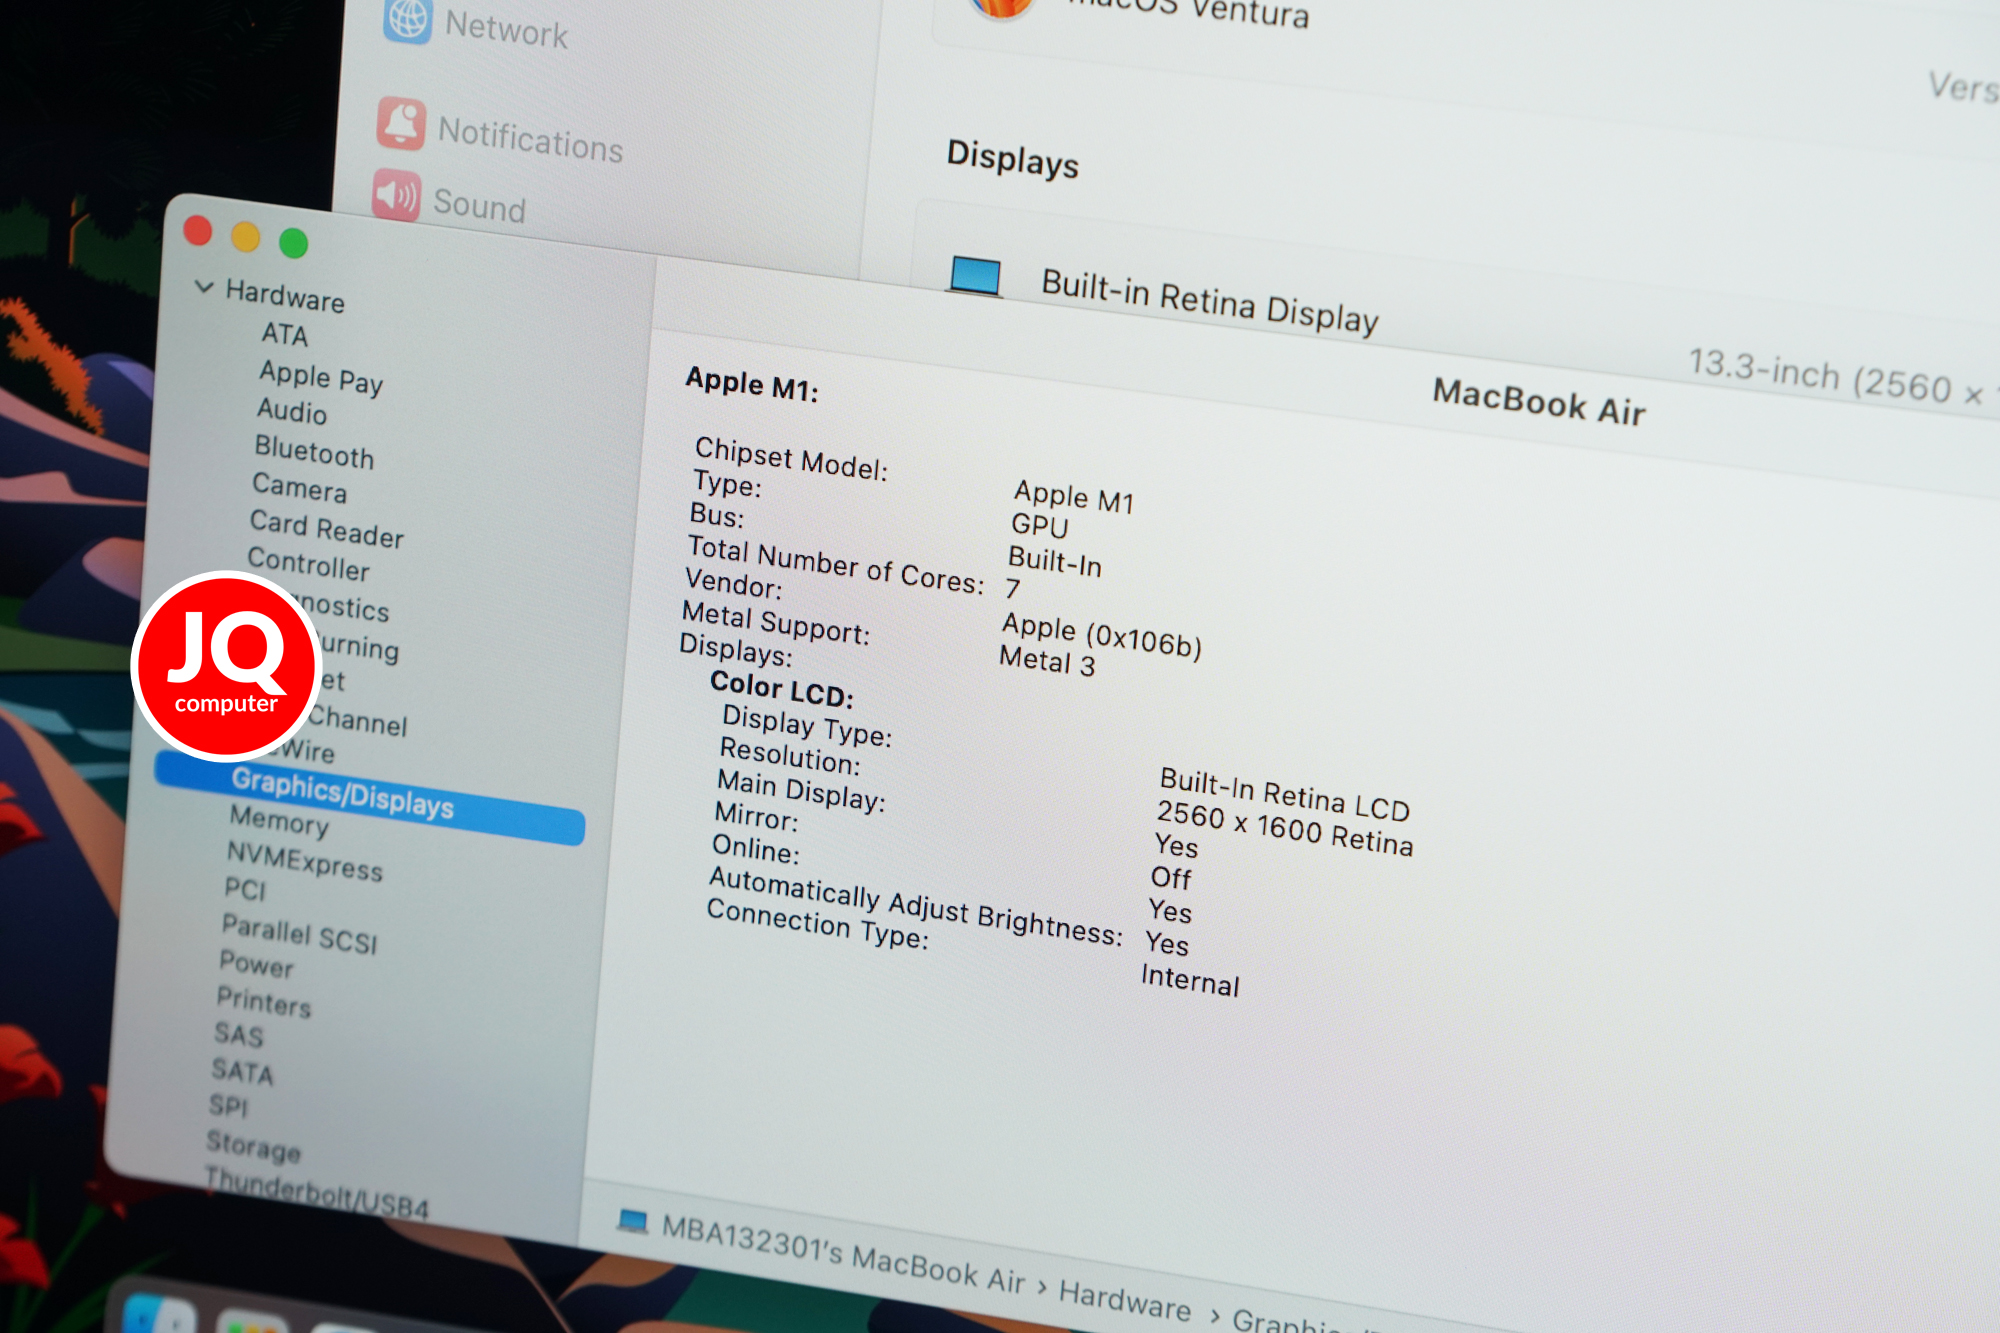Collapse the Hardware tree section
The image size is (2000, 1333).
tap(204, 287)
